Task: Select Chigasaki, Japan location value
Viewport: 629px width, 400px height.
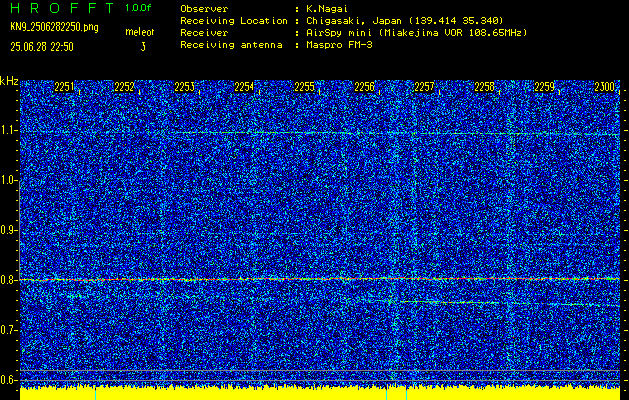Action: [x=405, y=21]
